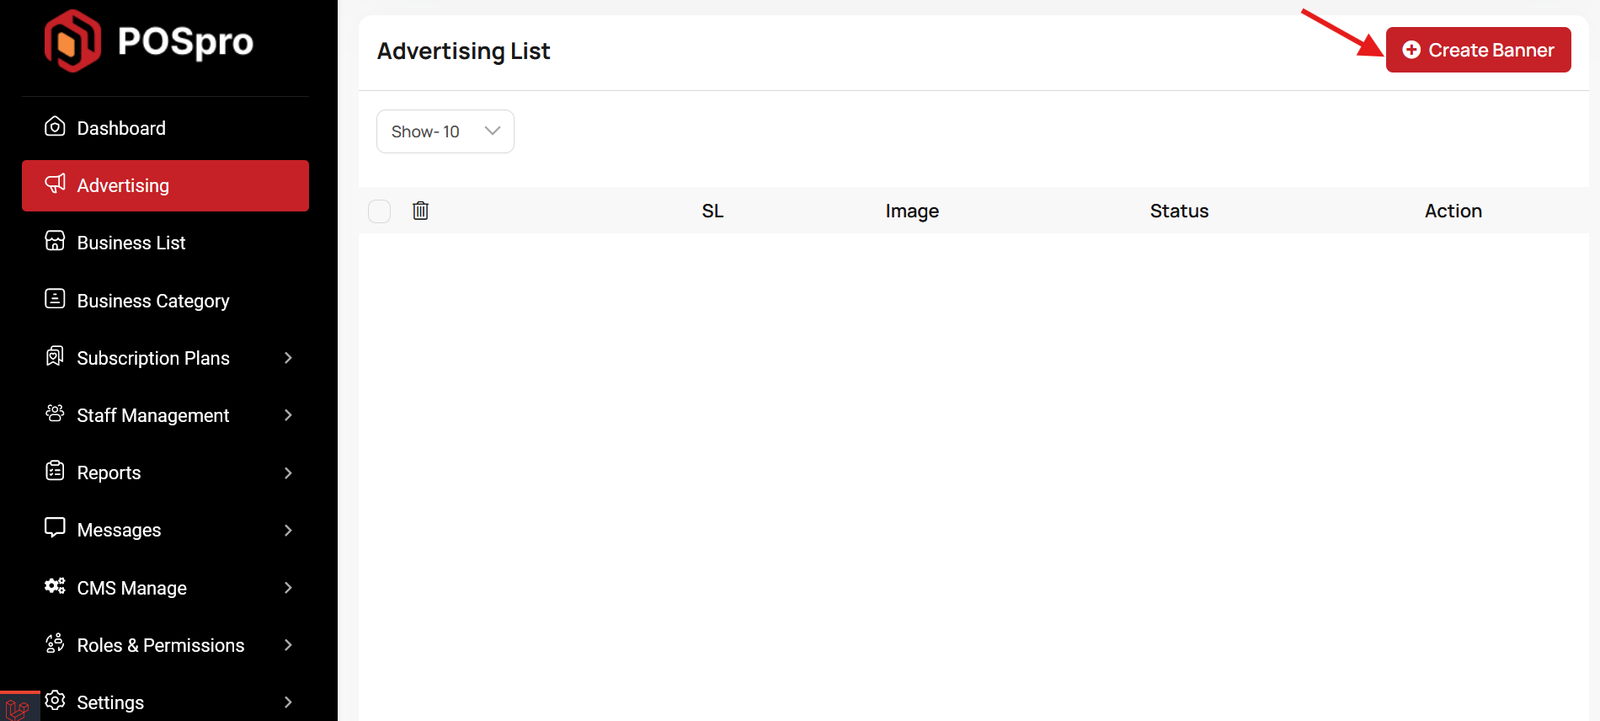Tick the select-all checkbox in table header
Screen dimensions: 1600x721
pyautogui.click(x=379, y=211)
